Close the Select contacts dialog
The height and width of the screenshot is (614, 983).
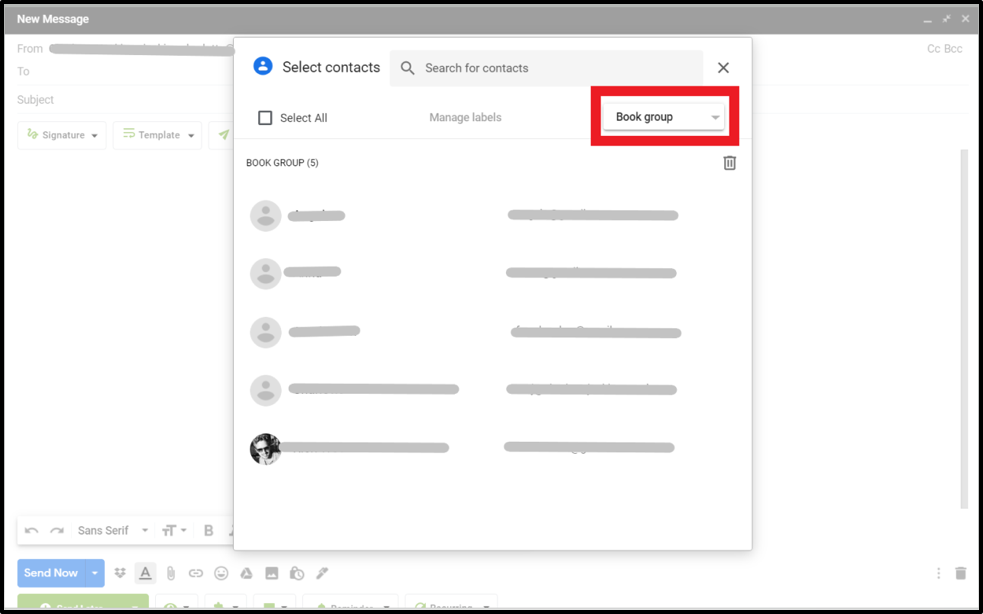[723, 68]
